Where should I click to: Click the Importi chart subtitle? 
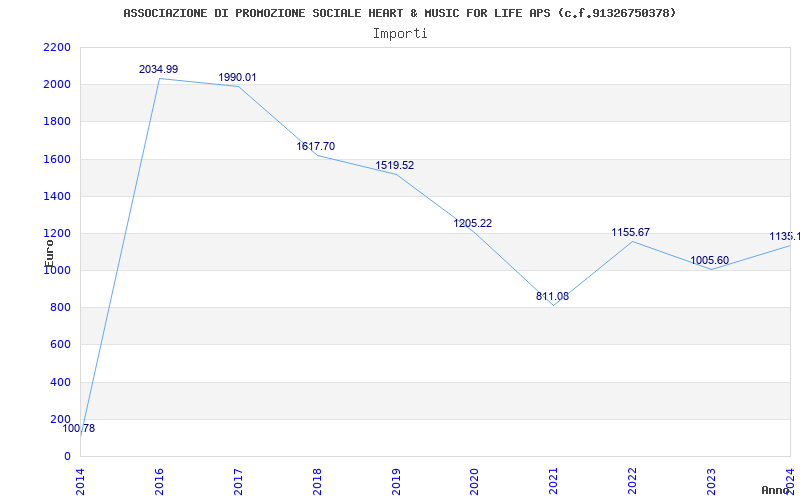click(400, 33)
